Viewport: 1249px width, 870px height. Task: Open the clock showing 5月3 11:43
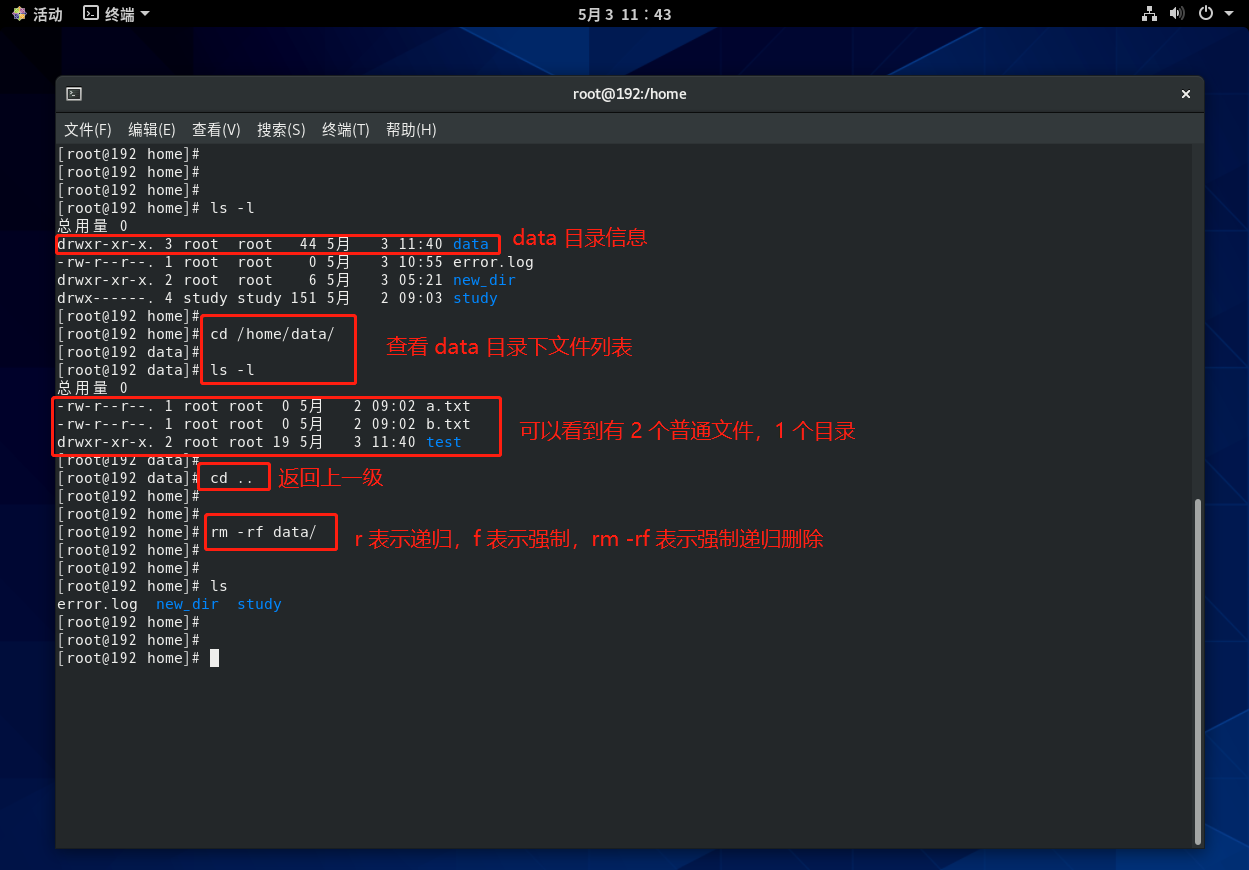coord(624,14)
